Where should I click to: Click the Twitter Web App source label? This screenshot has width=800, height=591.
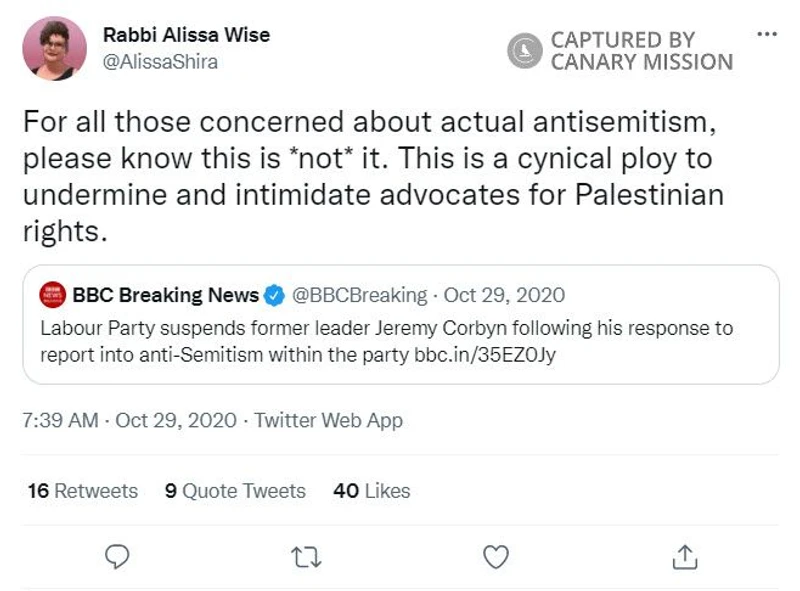click(x=328, y=420)
